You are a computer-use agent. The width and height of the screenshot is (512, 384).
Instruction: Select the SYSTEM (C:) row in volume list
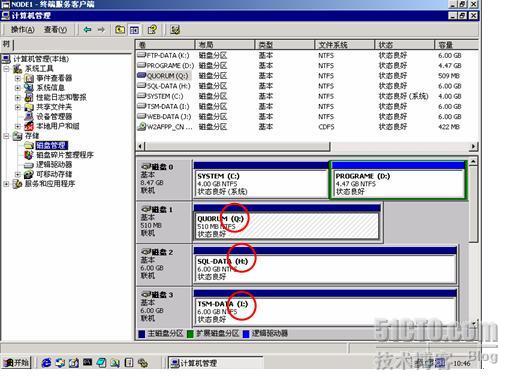pyautogui.click(x=307, y=96)
